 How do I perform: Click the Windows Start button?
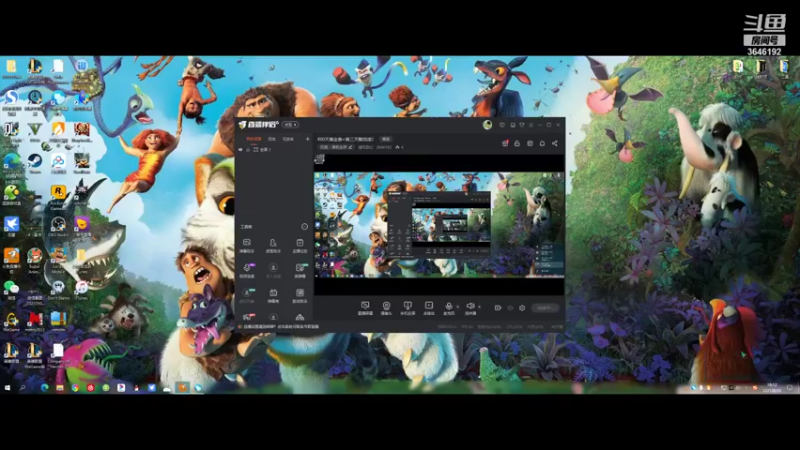click(7, 388)
